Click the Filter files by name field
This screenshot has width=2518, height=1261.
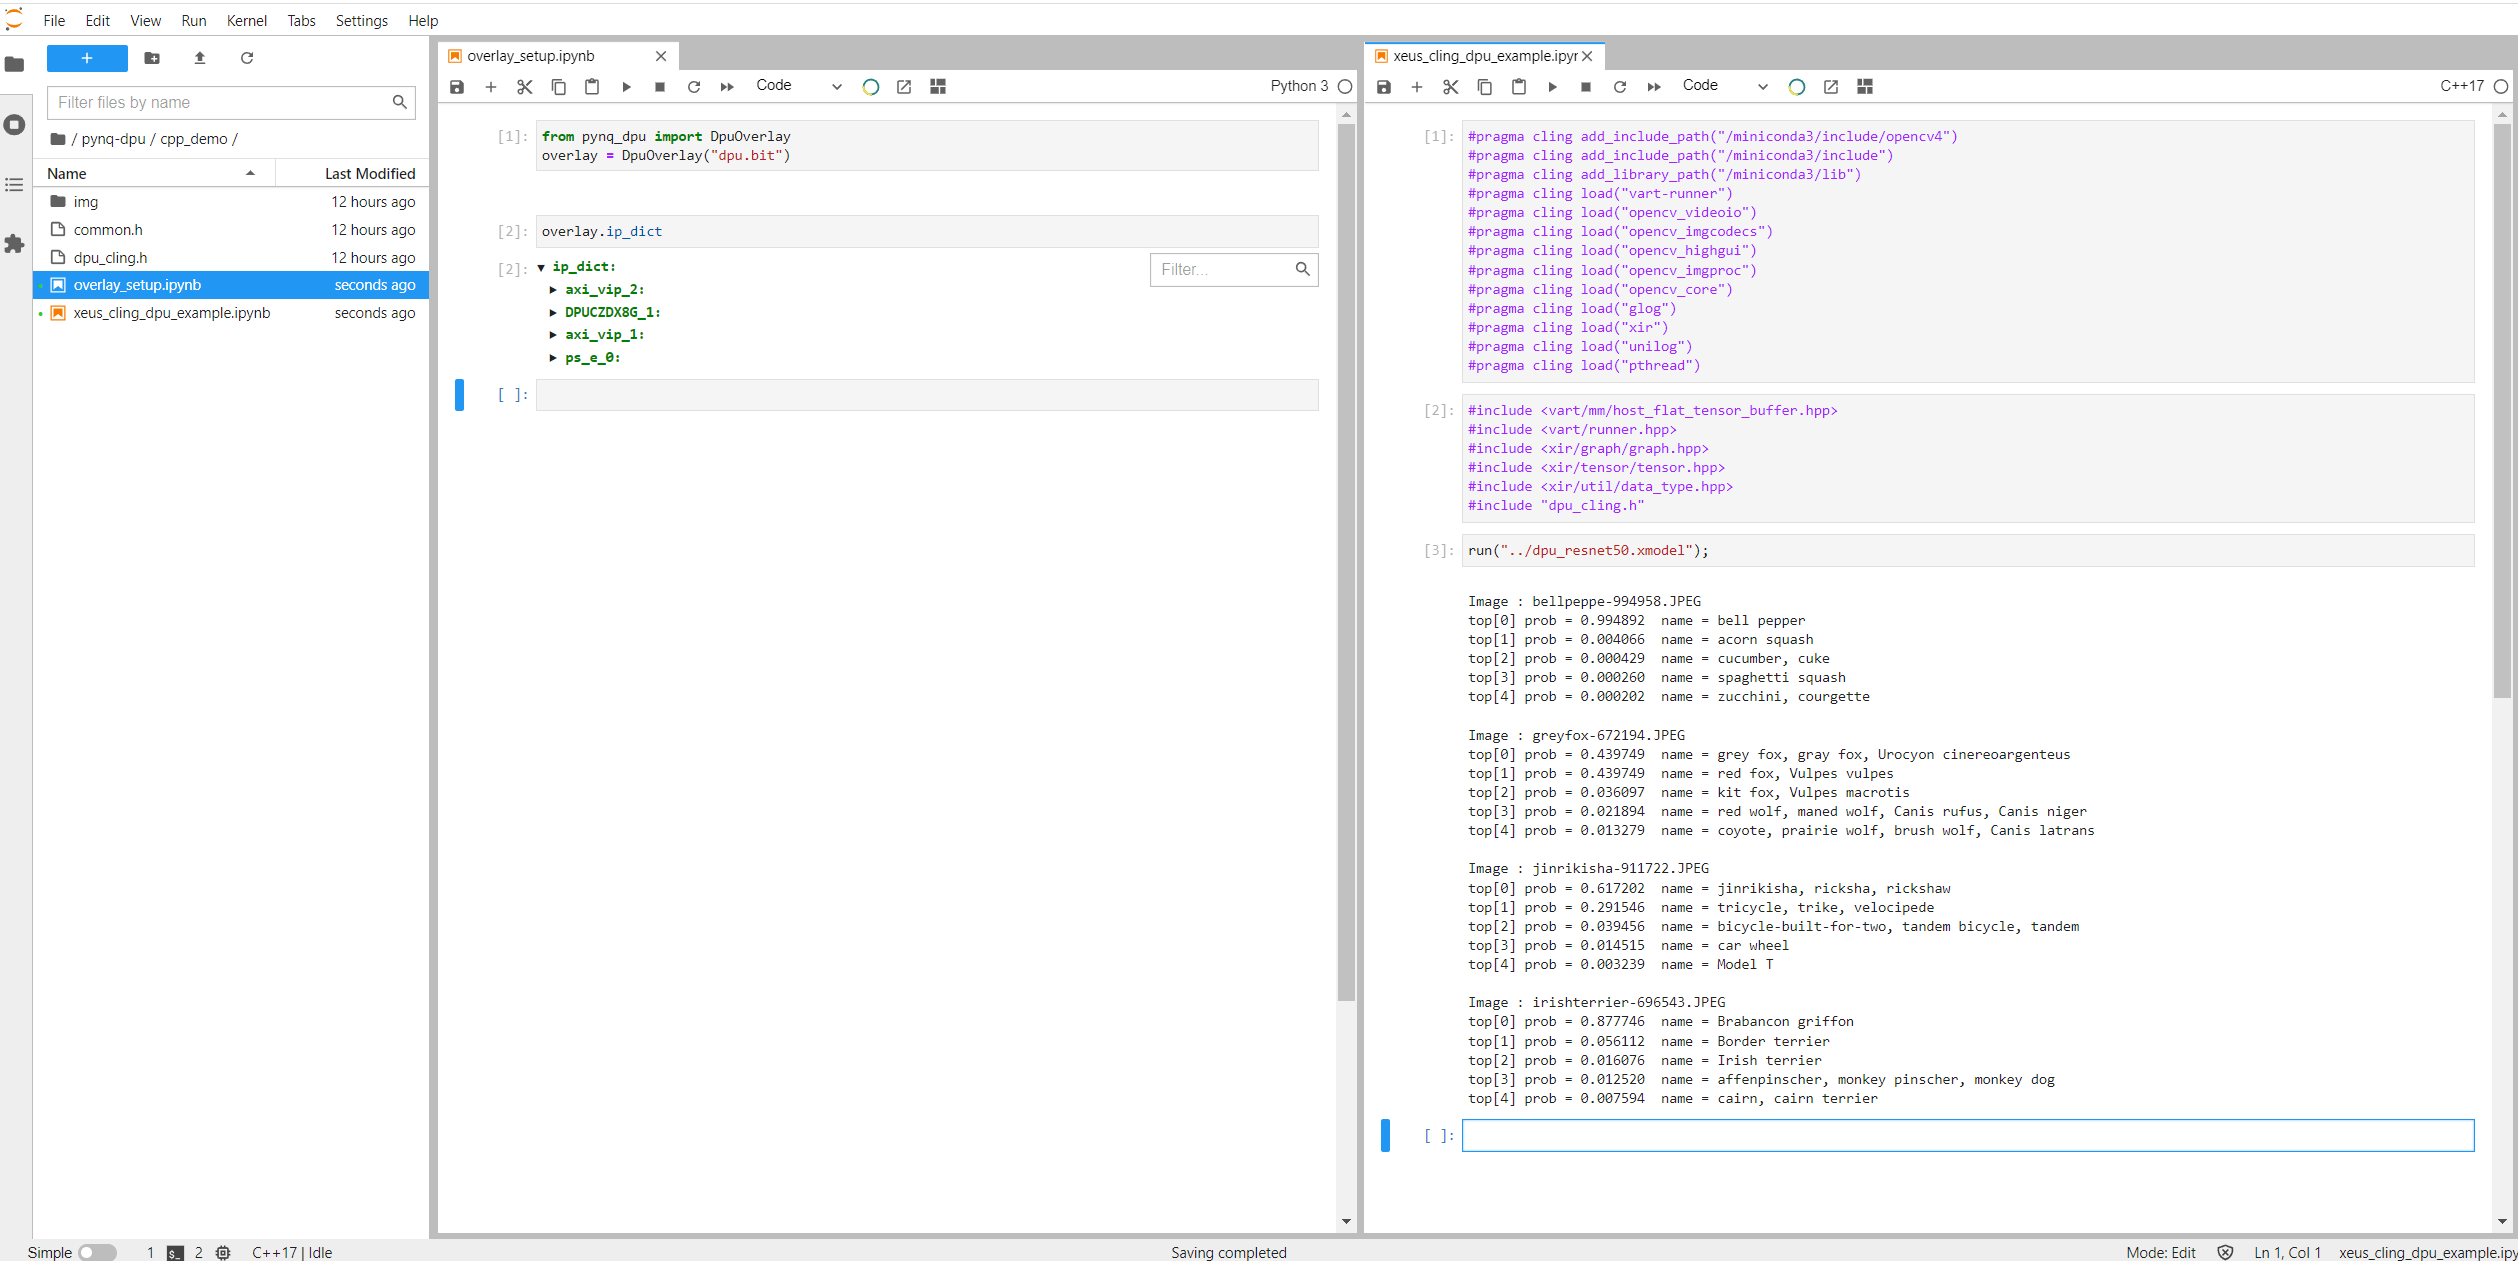point(231,102)
